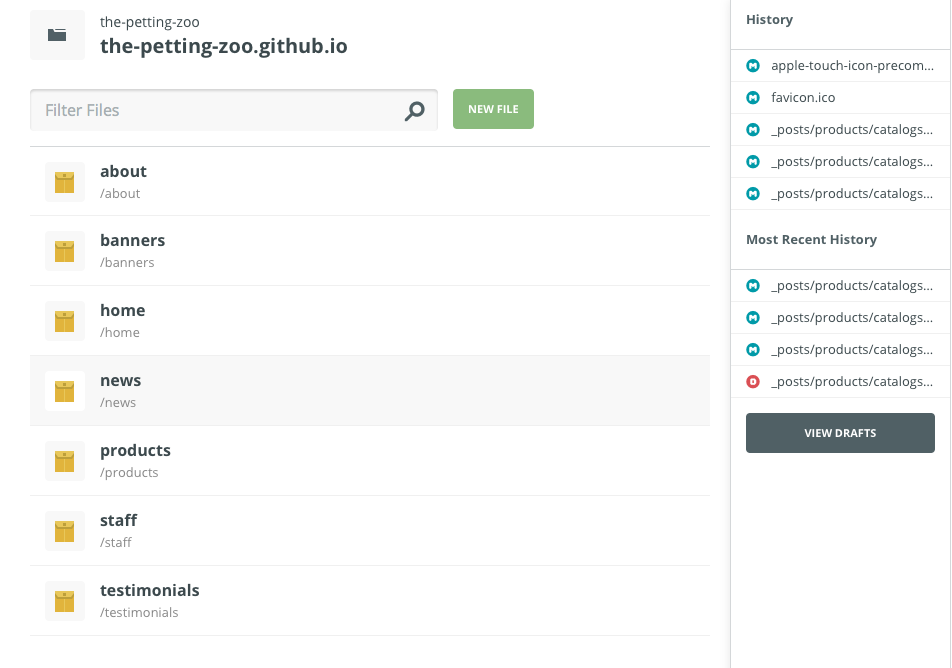Create a file with the NEW FILE button
This screenshot has width=952, height=668.
click(493, 109)
